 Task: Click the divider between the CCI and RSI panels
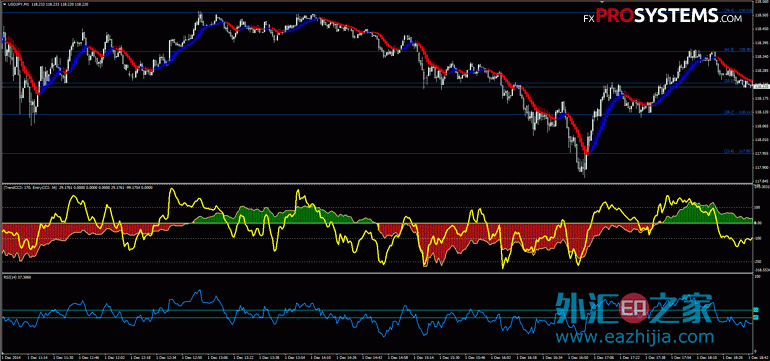[x=377, y=274]
